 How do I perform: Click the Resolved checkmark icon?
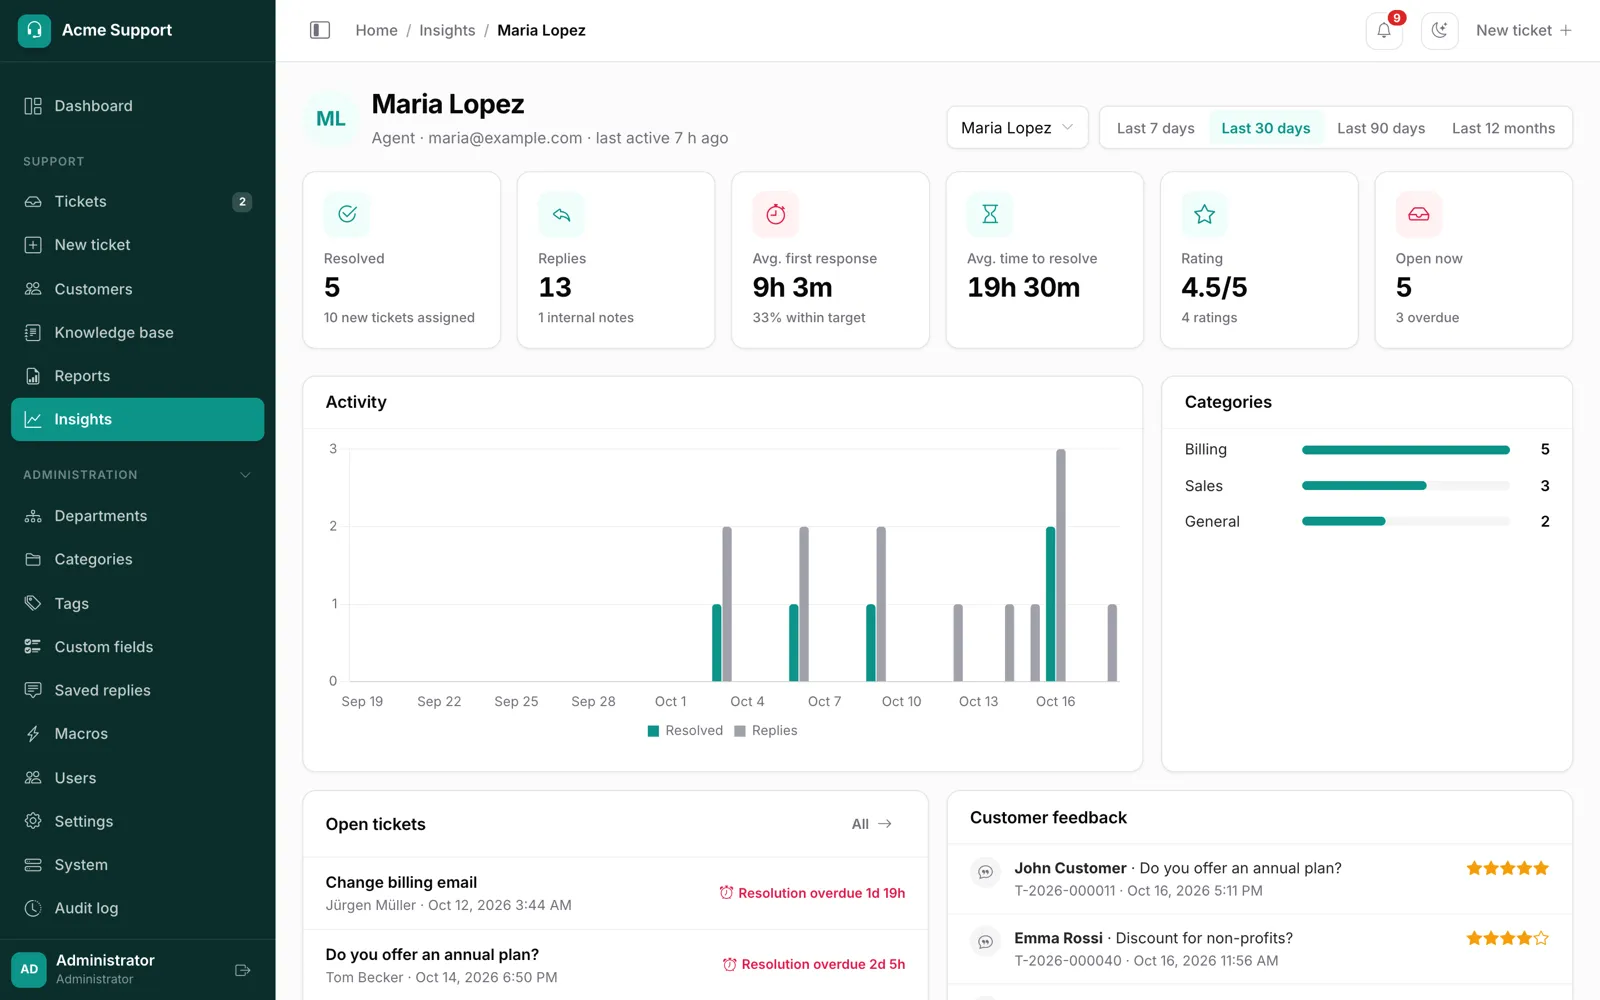point(347,214)
